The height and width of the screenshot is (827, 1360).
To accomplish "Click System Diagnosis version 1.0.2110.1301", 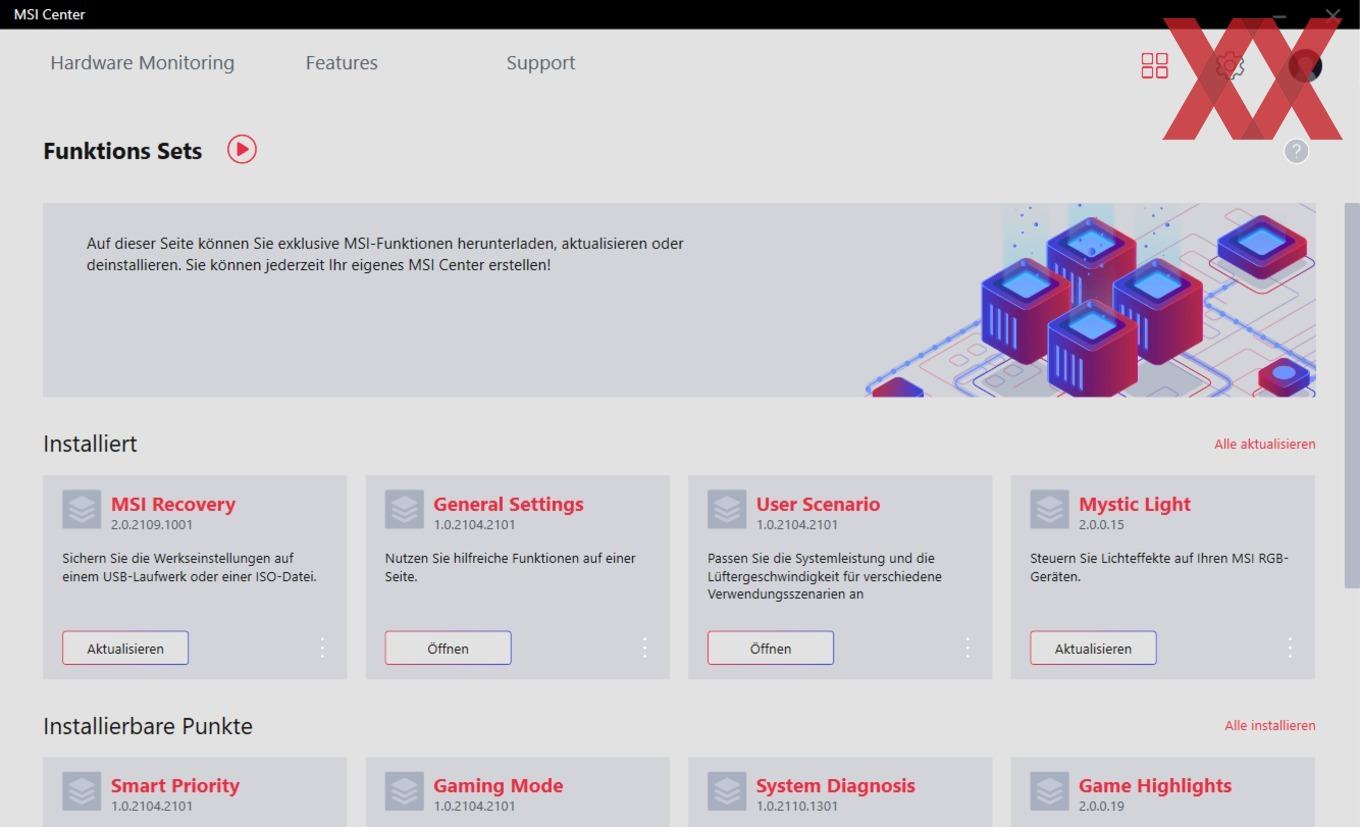I will tap(797, 807).
